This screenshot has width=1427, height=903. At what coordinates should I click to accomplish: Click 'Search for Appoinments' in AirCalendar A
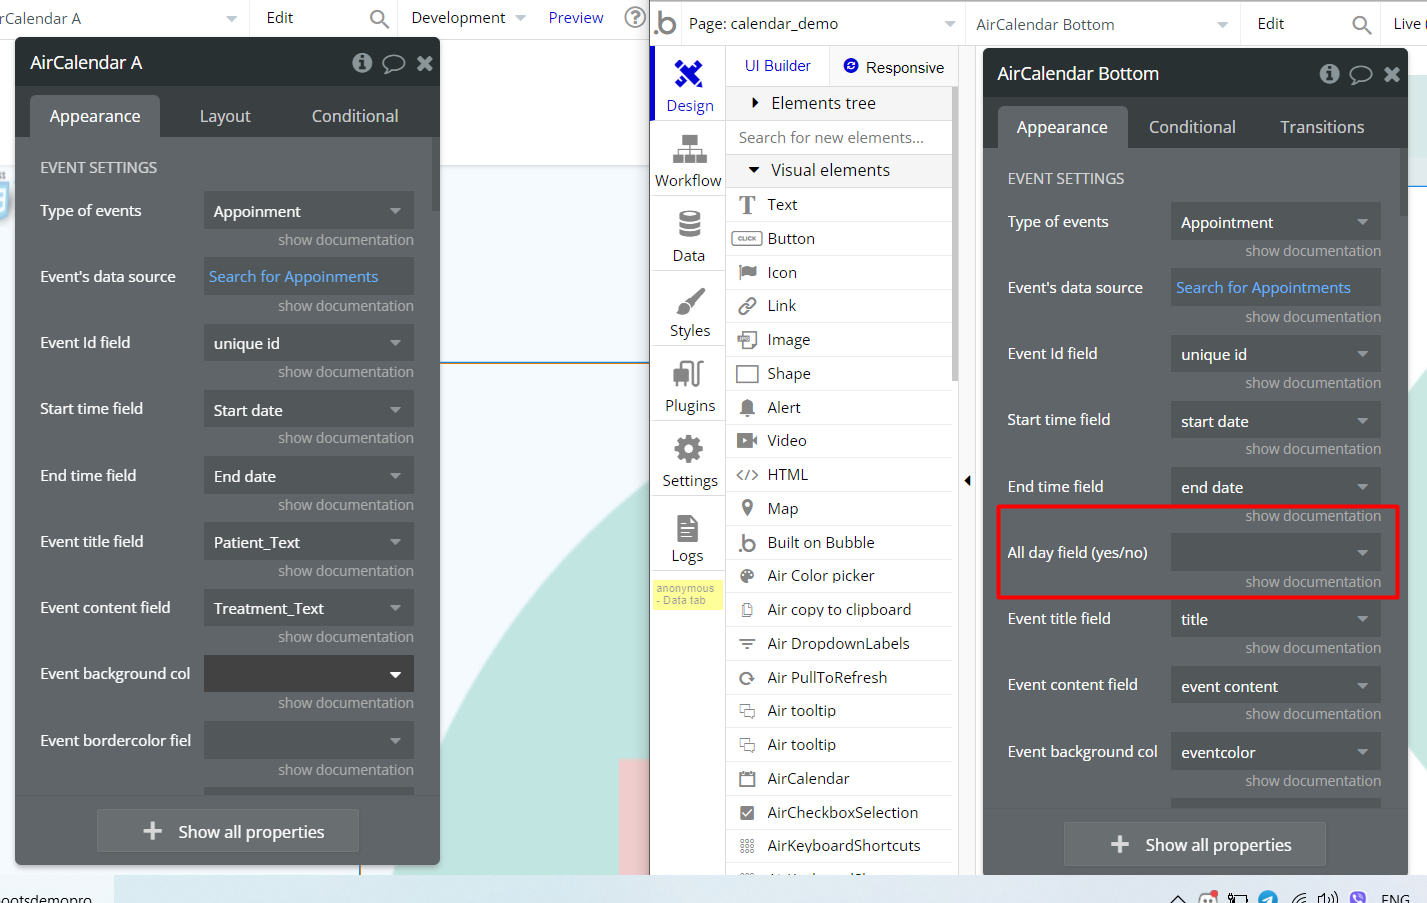click(293, 277)
